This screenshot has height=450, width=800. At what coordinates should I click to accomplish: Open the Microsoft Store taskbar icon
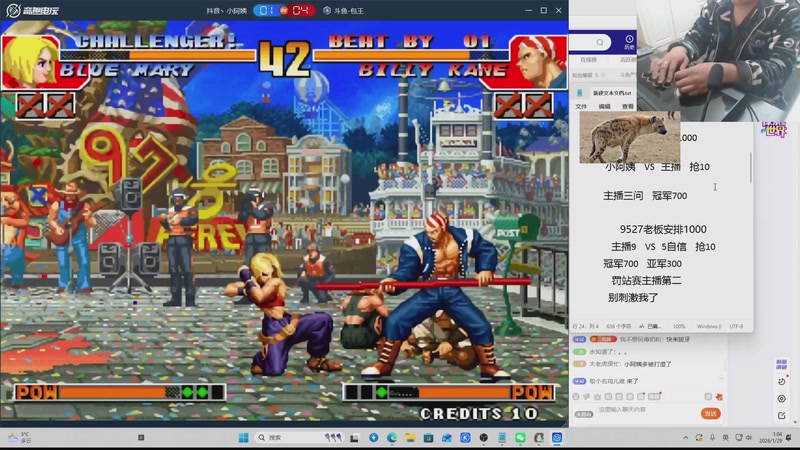(x=429, y=438)
